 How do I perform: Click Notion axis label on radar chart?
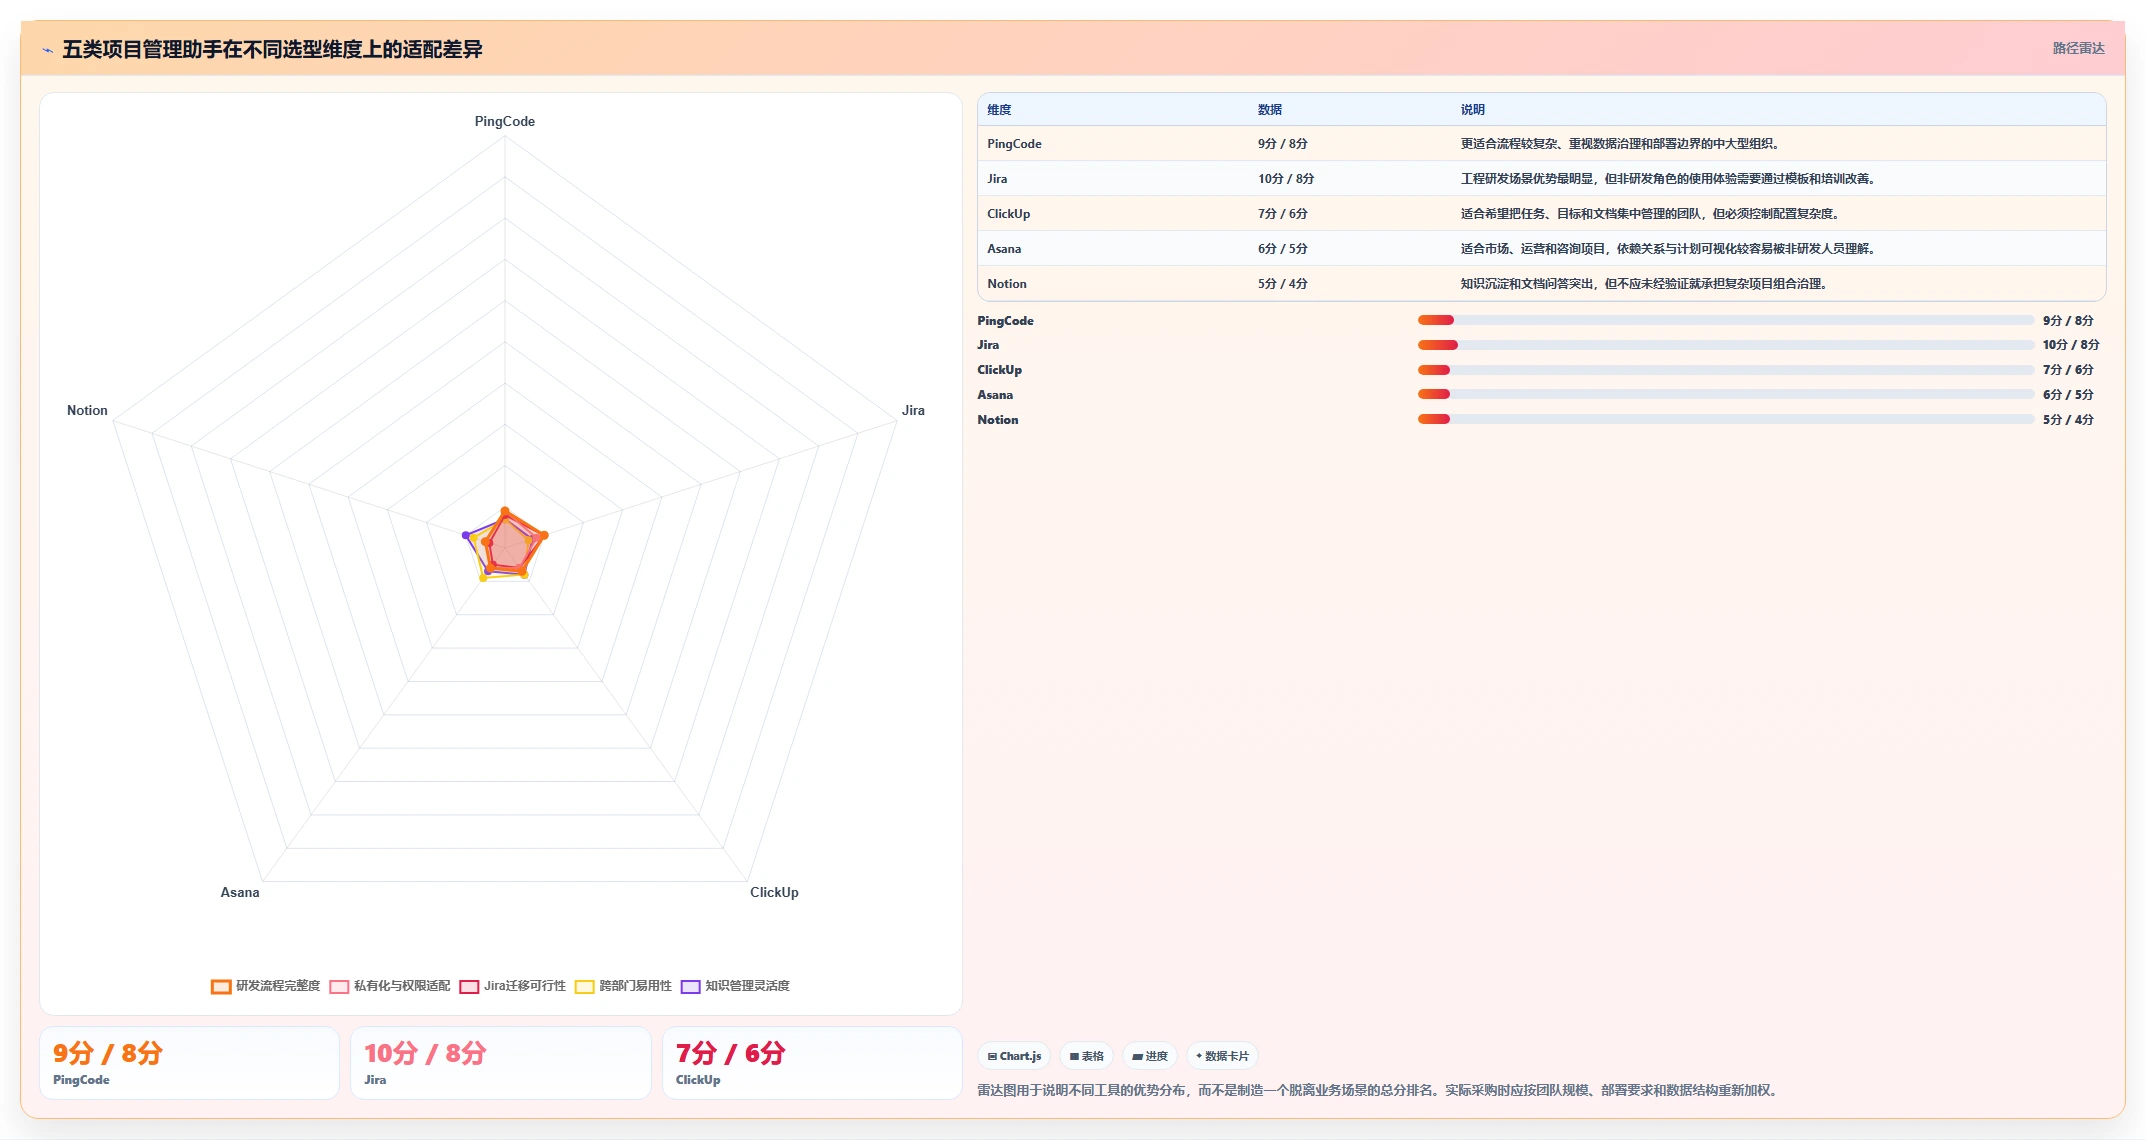87,411
